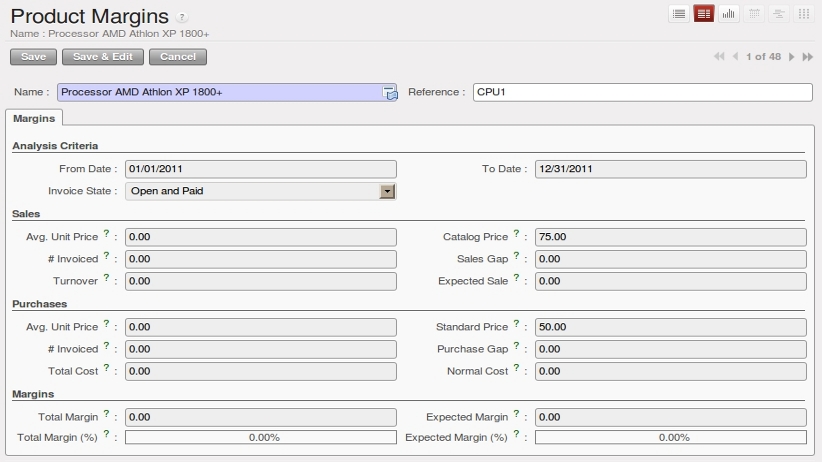Show help for Expected Margin
Viewport: 822px width, 462px height.
[516, 414]
